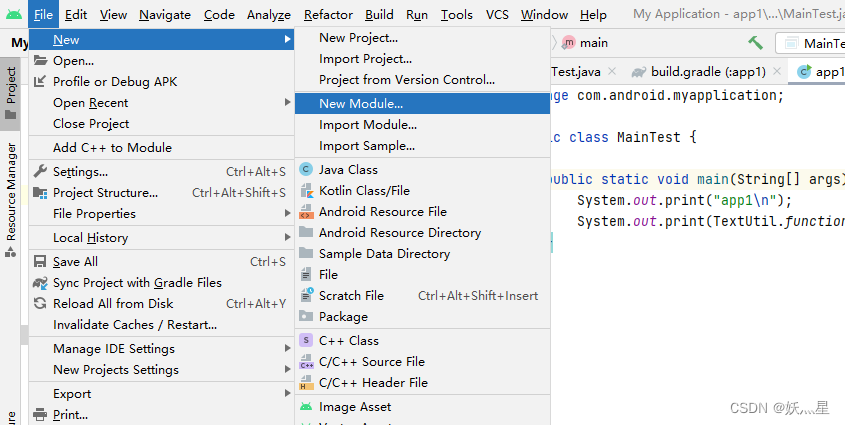Open the MainTest run configuration dropdown
Viewport: 845px width, 425px height.
[x=811, y=43]
